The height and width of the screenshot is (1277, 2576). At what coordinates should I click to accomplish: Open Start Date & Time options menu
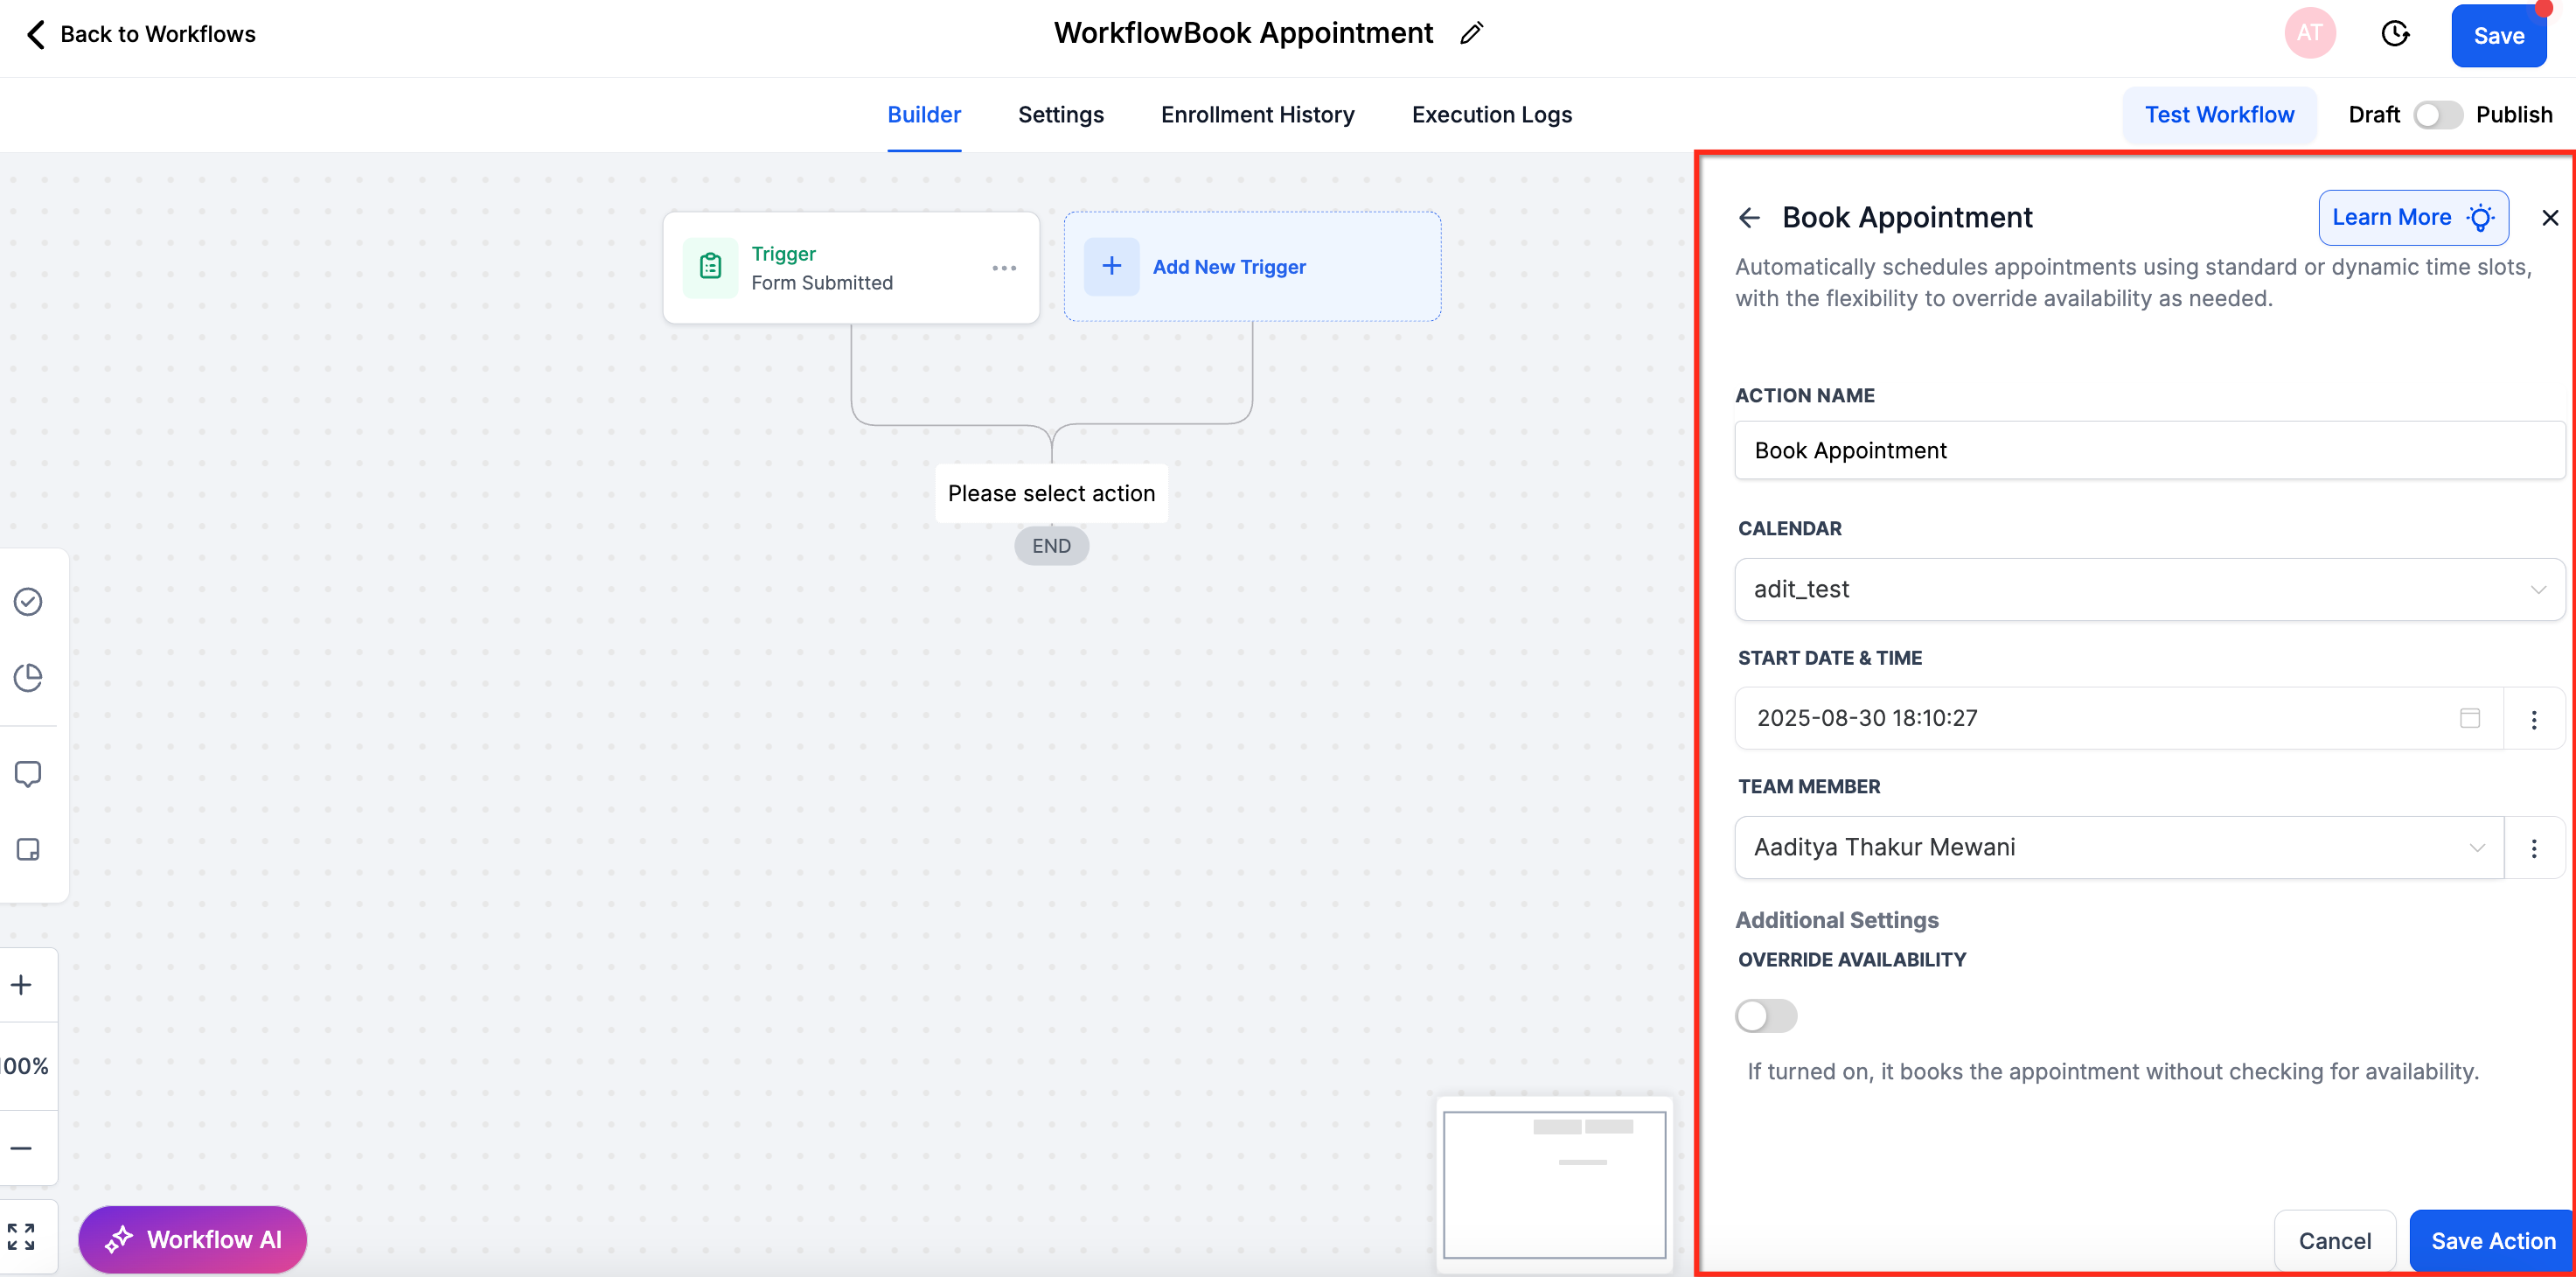pos(2534,719)
